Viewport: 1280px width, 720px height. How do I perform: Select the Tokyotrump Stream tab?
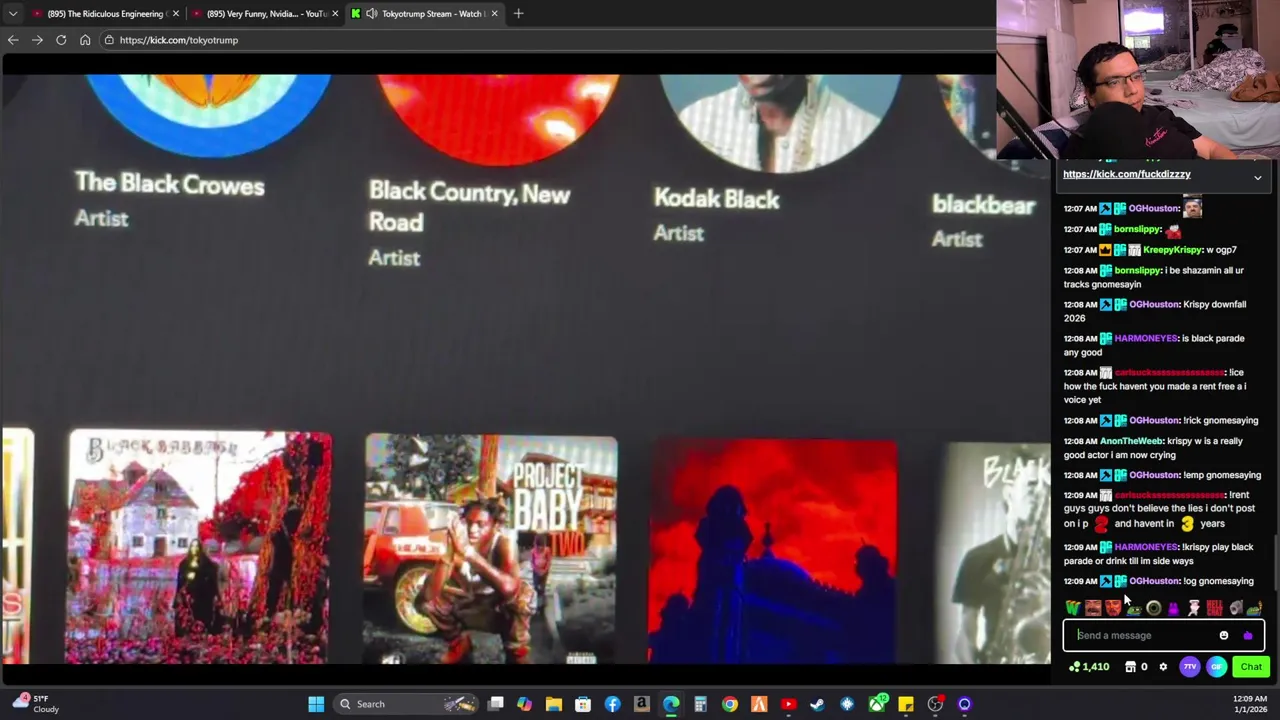click(x=424, y=14)
